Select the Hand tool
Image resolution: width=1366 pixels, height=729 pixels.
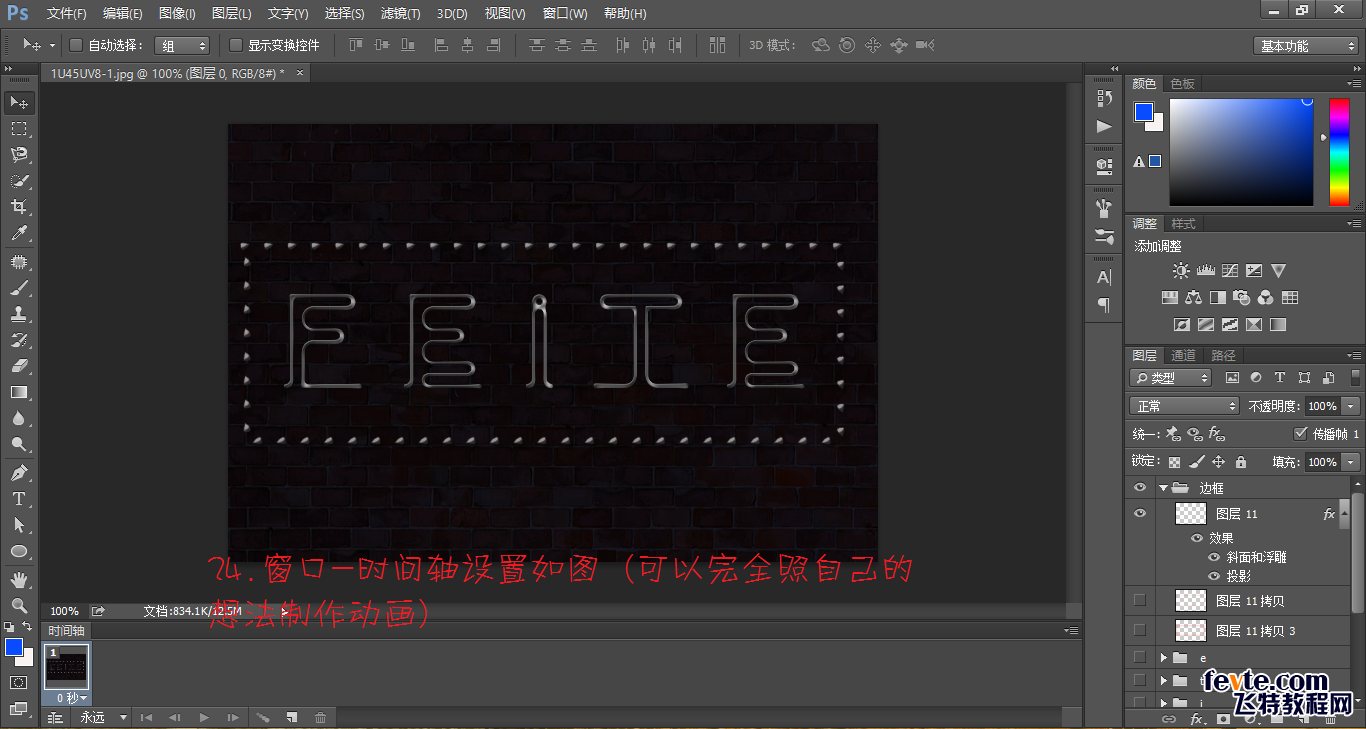point(19,578)
